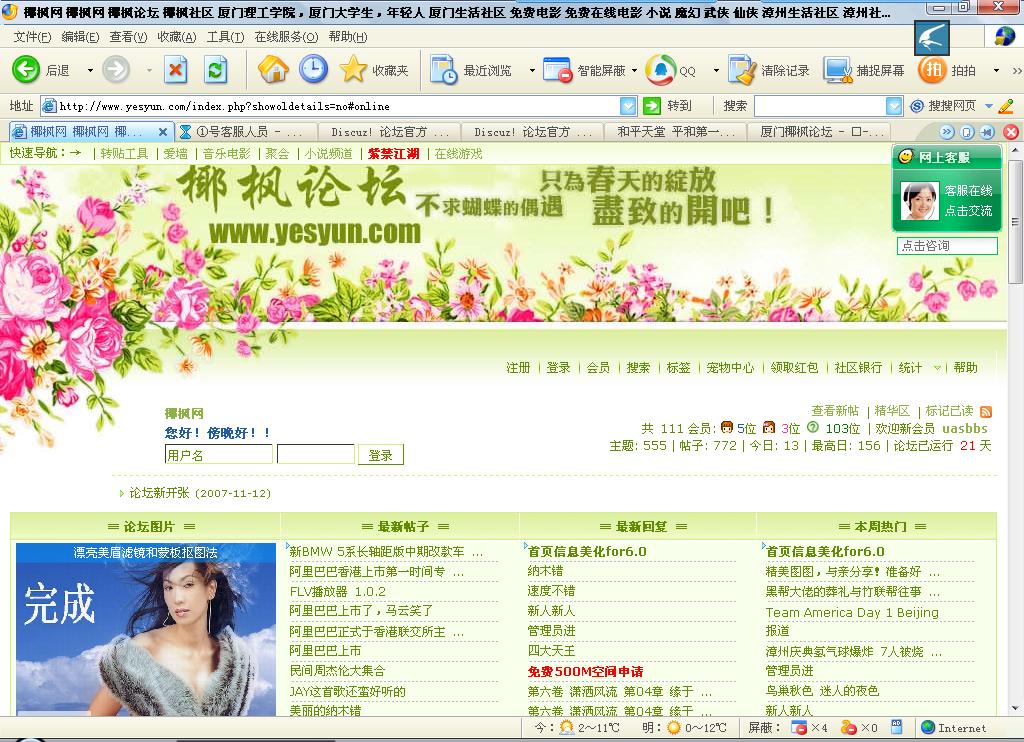1024x742 pixels.
Task: Click the 注册 register link
Action: pyautogui.click(x=518, y=368)
